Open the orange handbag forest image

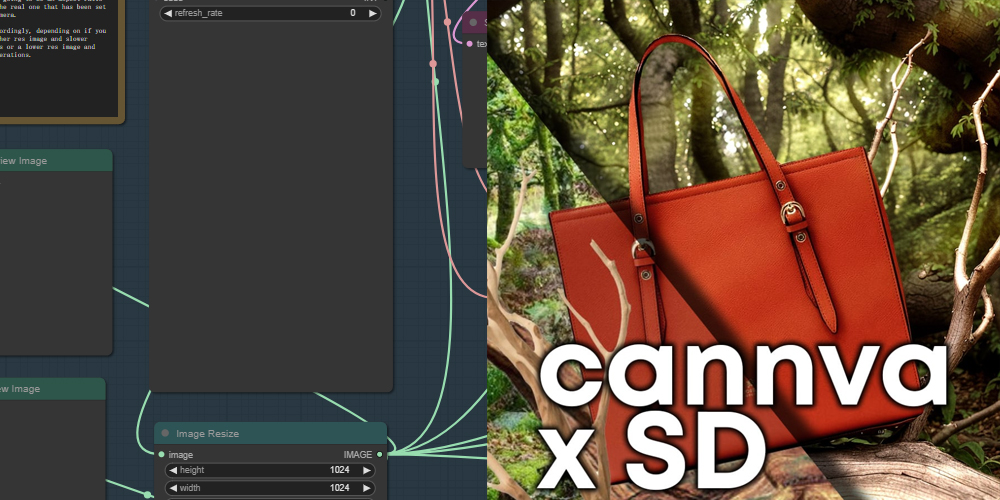click(744, 250)
